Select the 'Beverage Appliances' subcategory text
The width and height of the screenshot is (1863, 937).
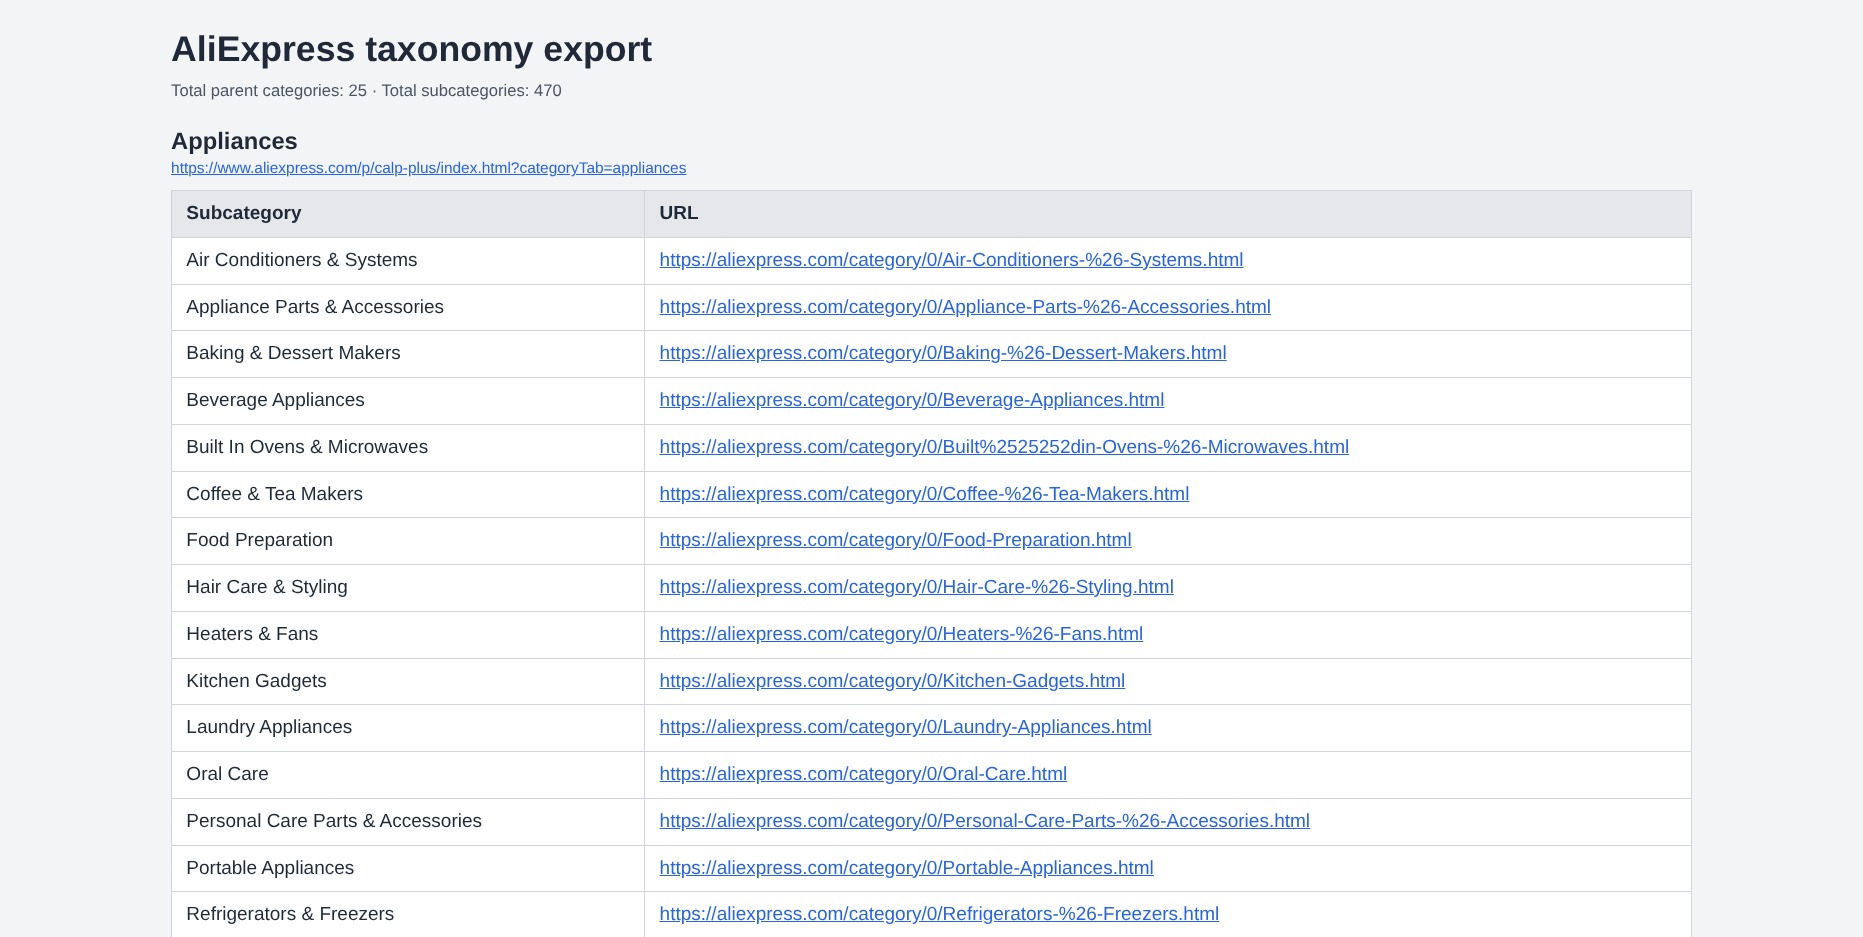(x=275, y=400)
